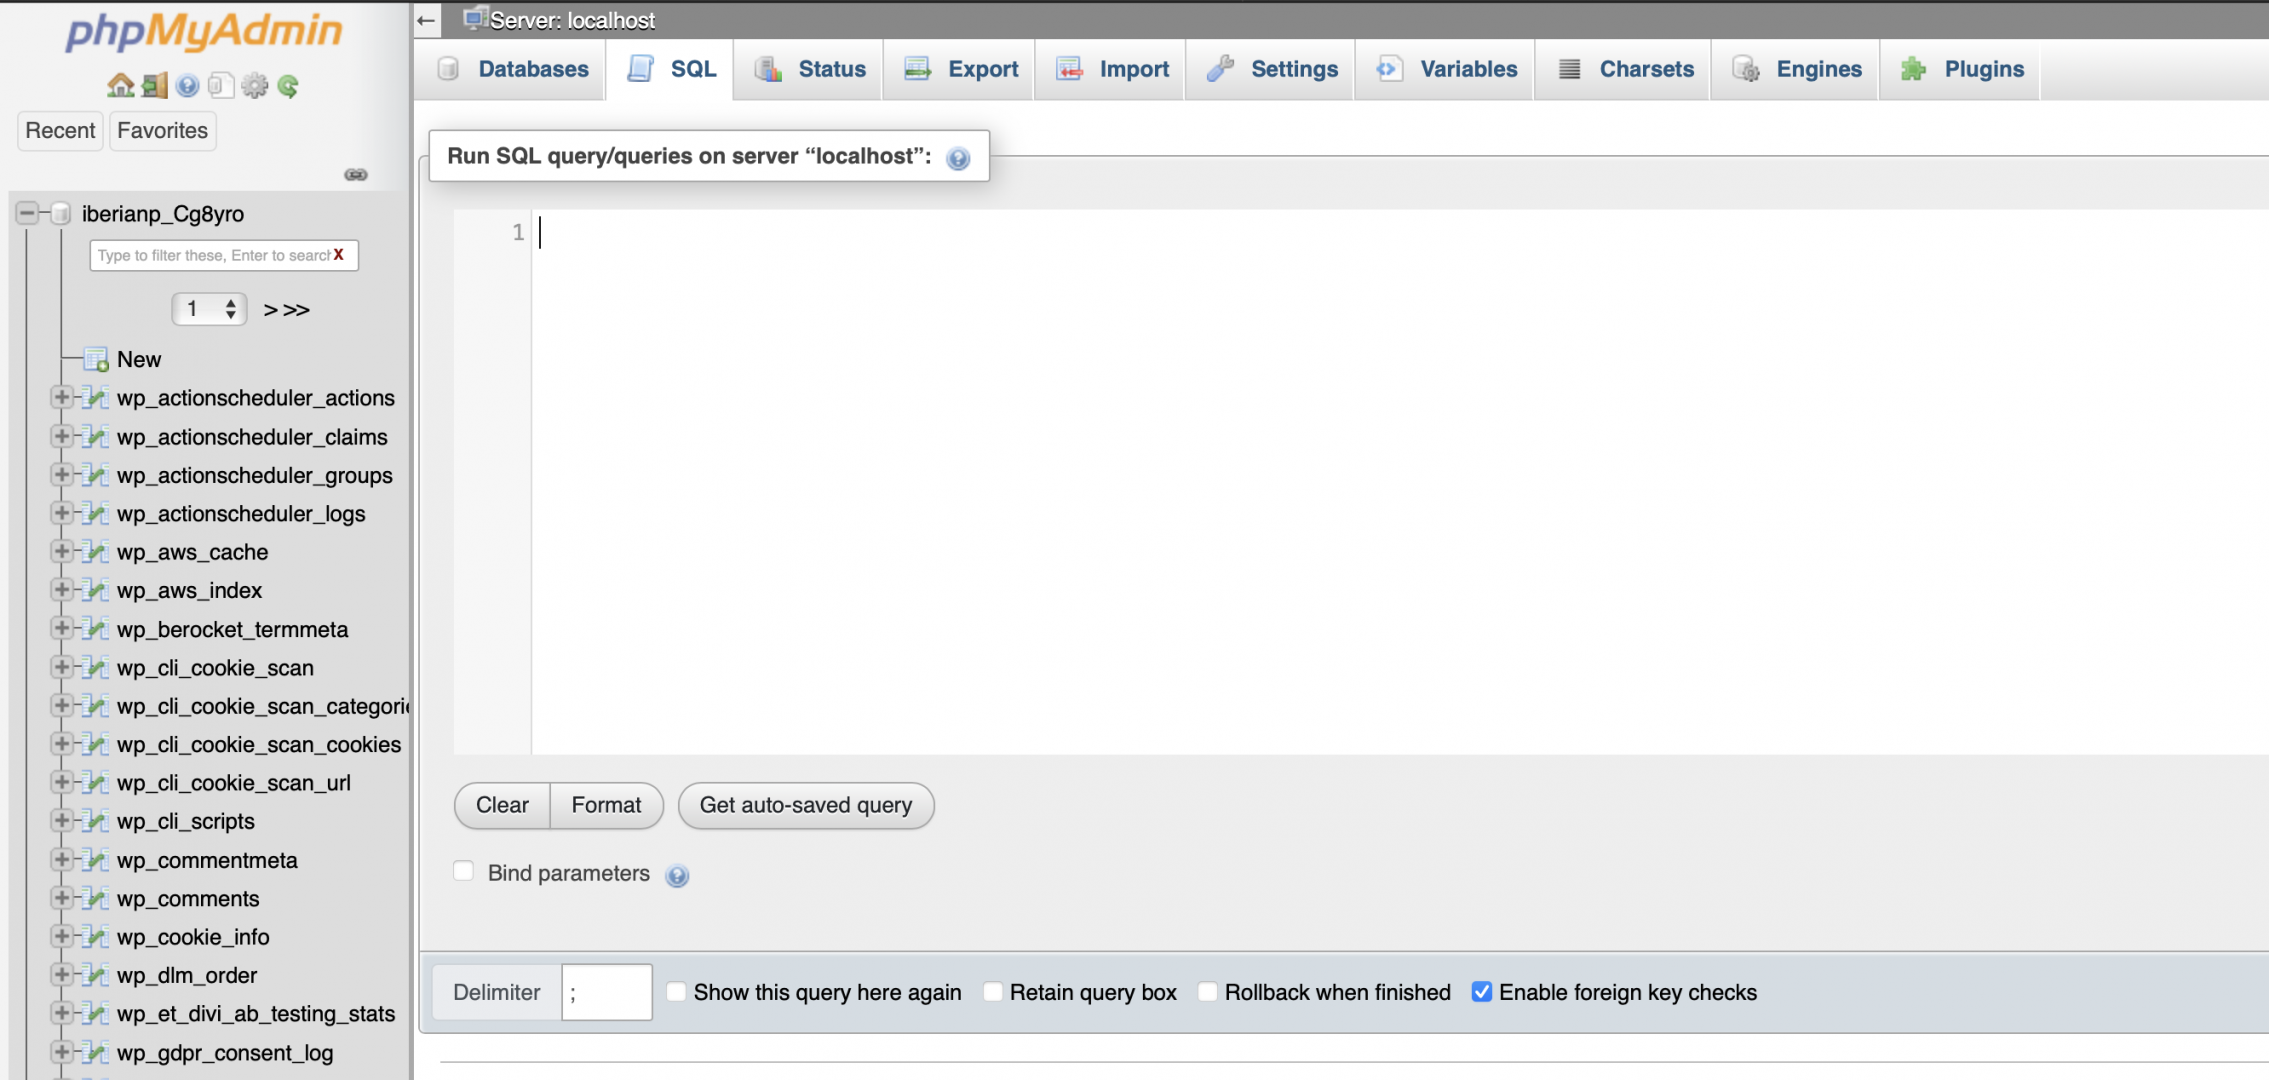2269x1080 pixels.
Task: Open phpMyAdmin documentation blue help icon
Action: [x=187, y=86]
